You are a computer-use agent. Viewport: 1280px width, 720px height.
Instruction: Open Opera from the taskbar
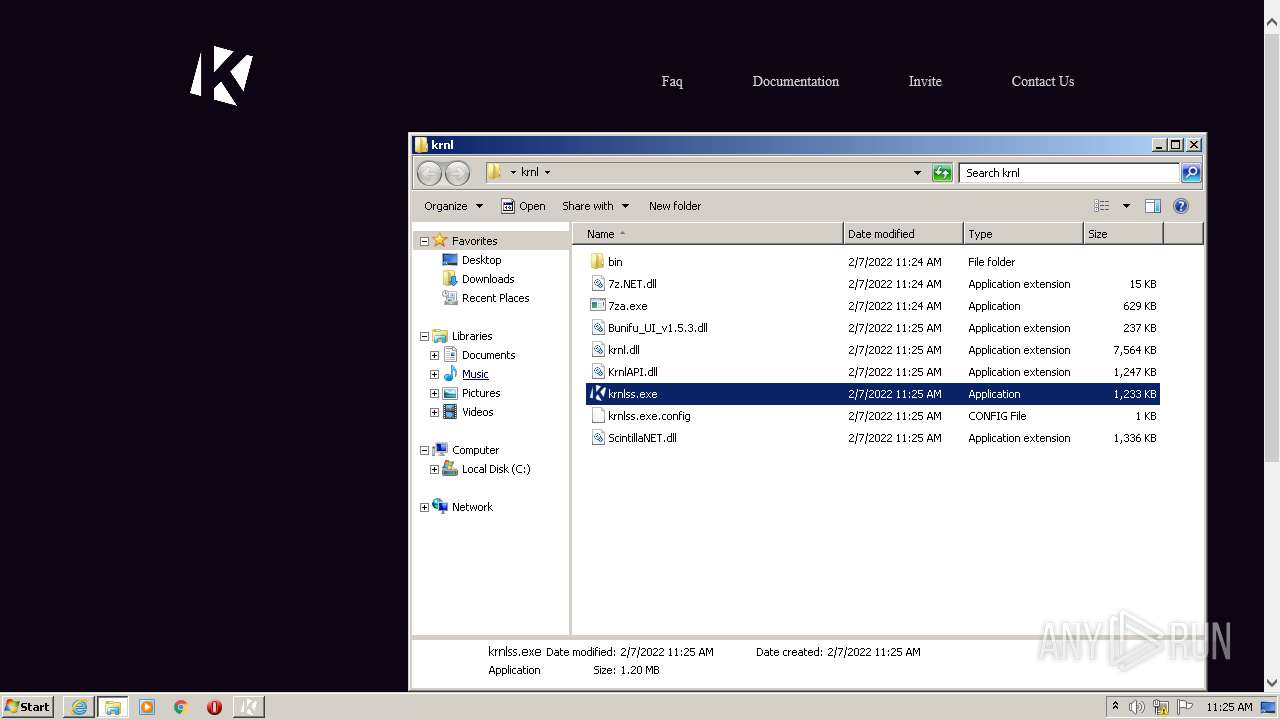[x=214, y=707]
